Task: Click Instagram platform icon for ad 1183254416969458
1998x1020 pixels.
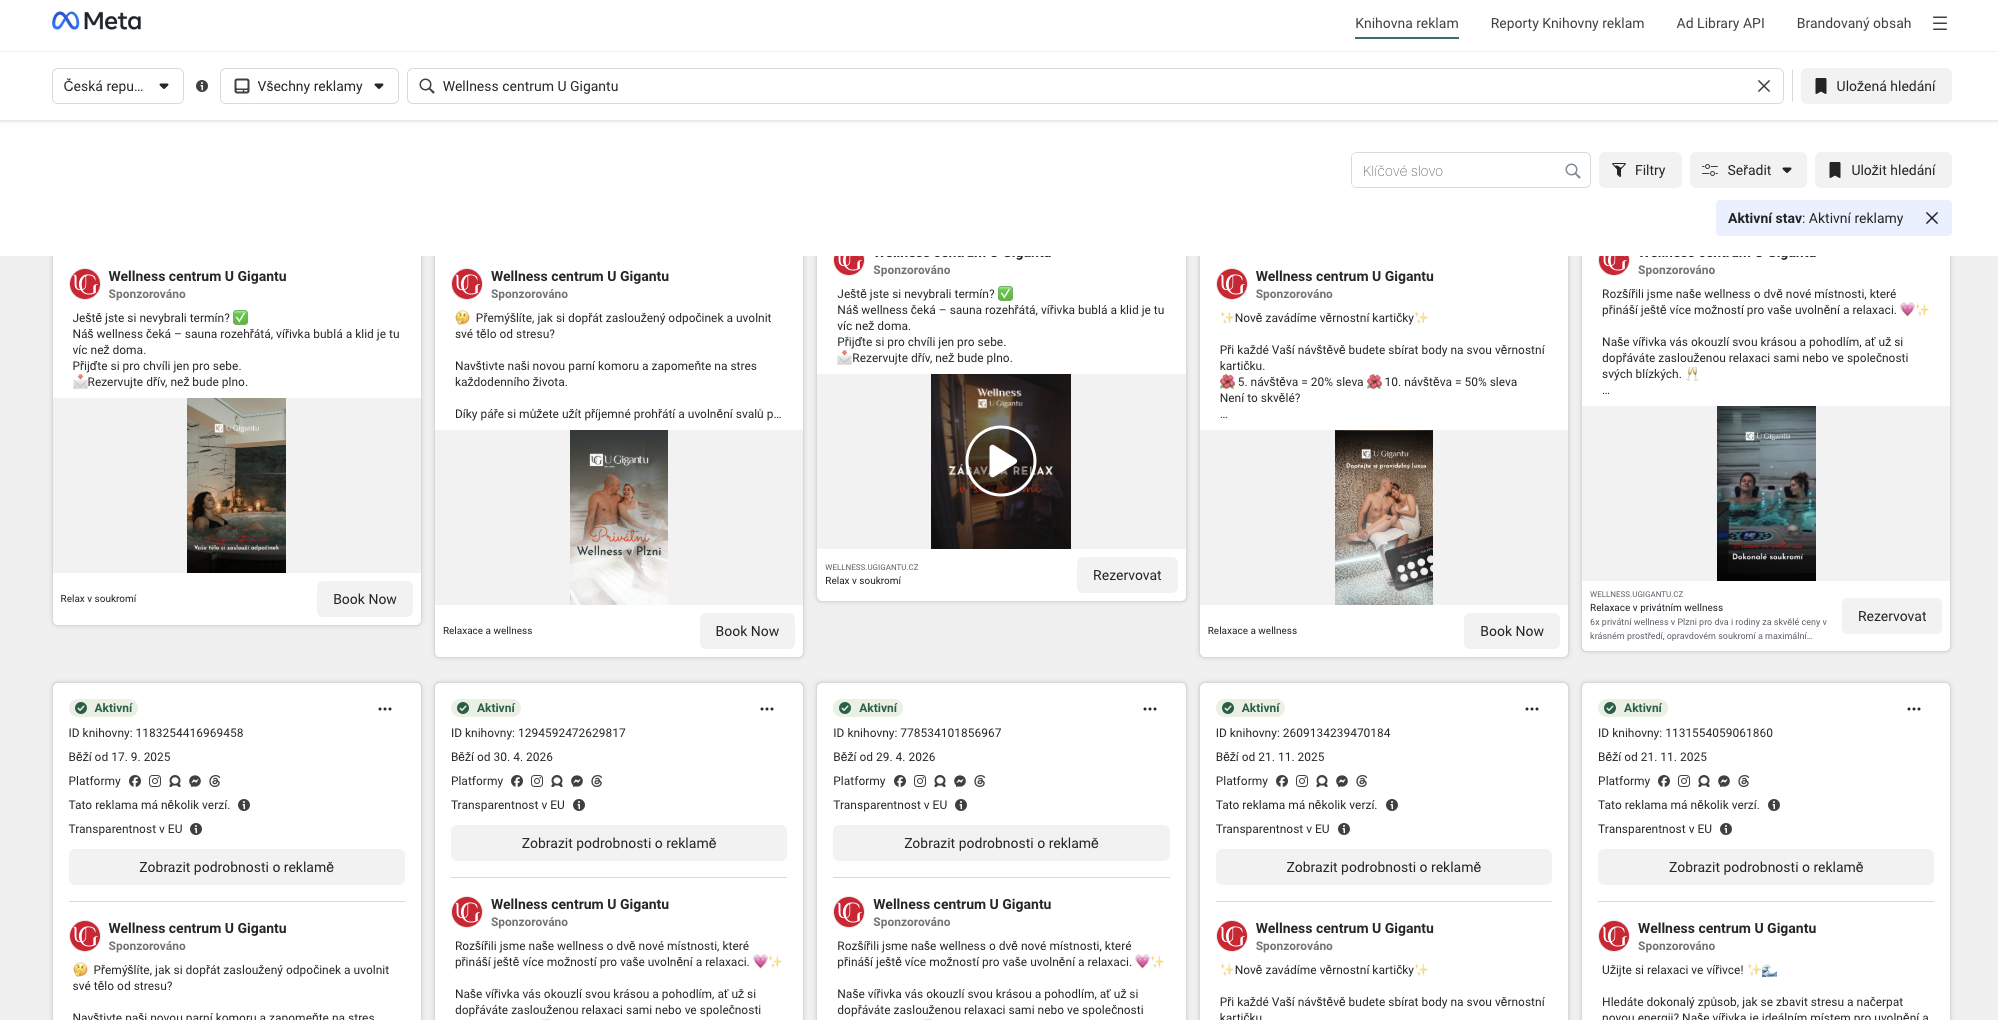Action: [155, 781]
